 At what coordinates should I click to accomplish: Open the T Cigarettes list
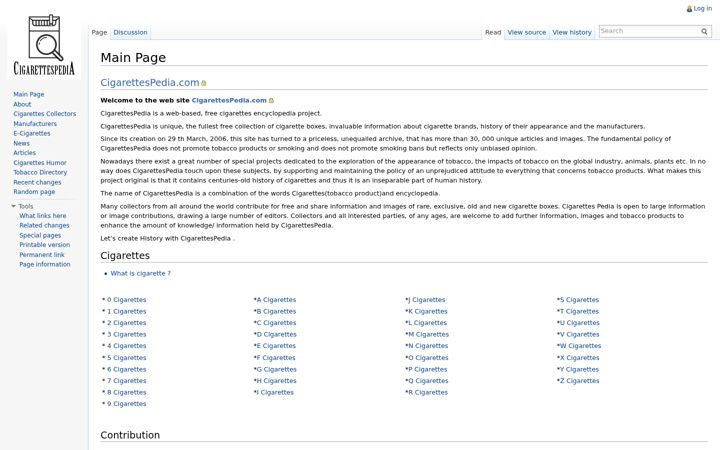579,311
